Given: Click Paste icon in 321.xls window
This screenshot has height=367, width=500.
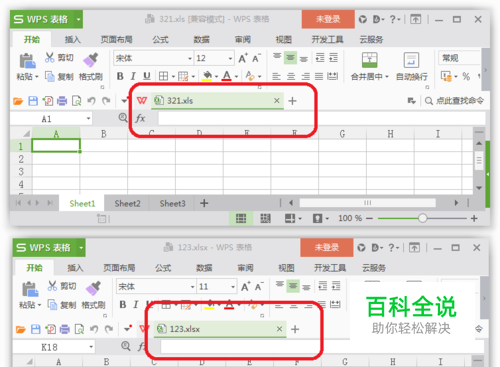Looking at the screenshot, I should [x=27, y=61].
